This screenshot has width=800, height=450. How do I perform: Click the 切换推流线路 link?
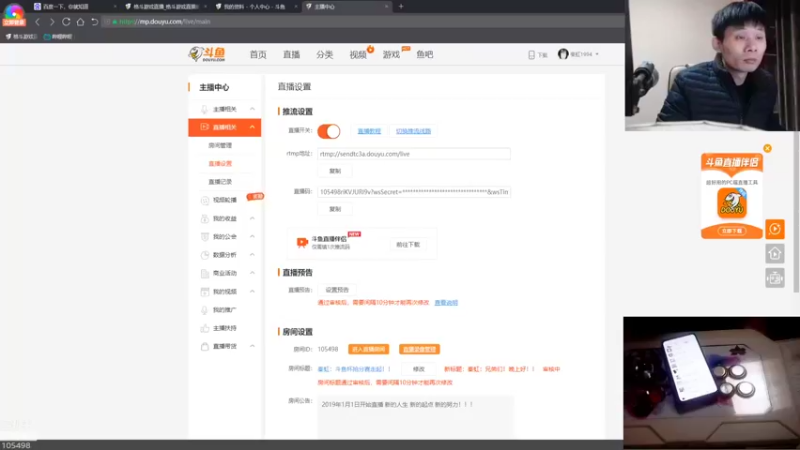(413, 131)
